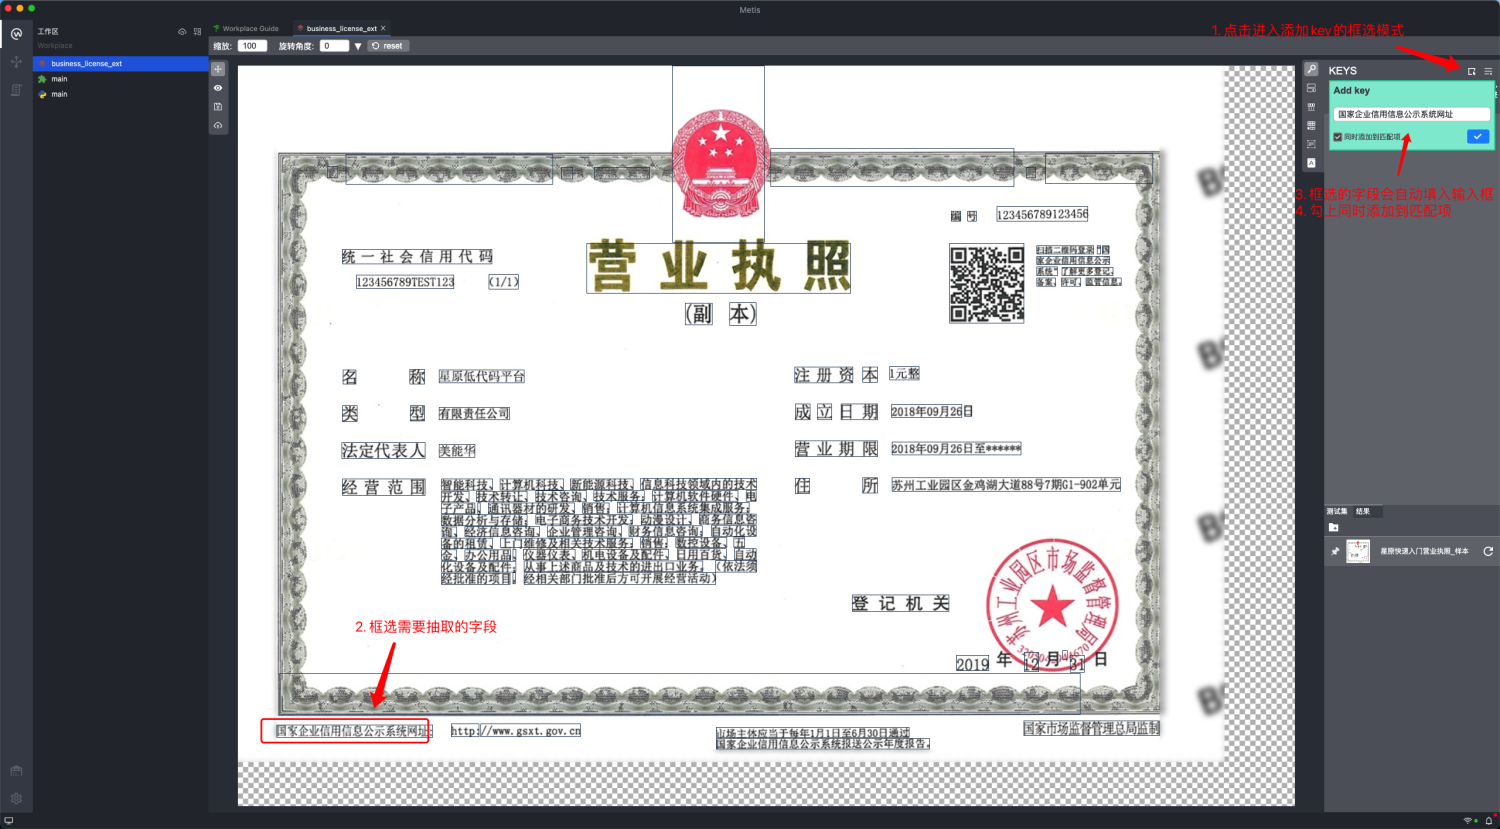Click the 缩放 zoom input field
Viewport: 1500px width, 829px height.
pyautogui.click(x=252, y=46)
